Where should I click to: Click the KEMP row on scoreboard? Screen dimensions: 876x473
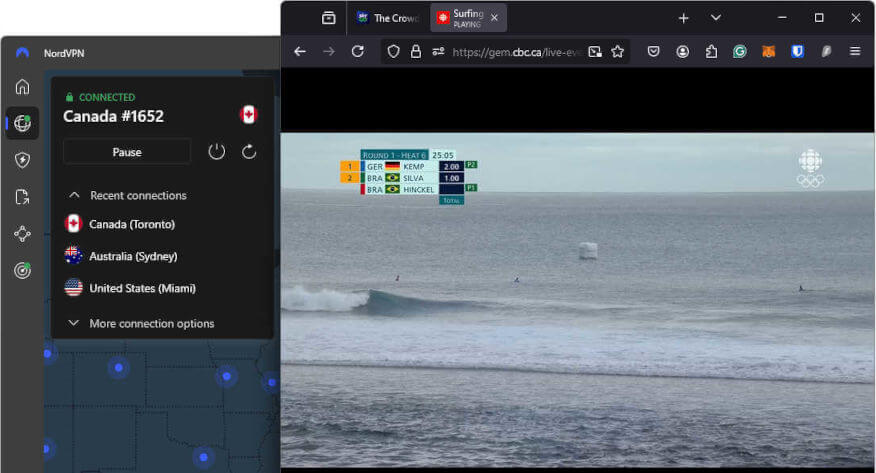point(408,166)
